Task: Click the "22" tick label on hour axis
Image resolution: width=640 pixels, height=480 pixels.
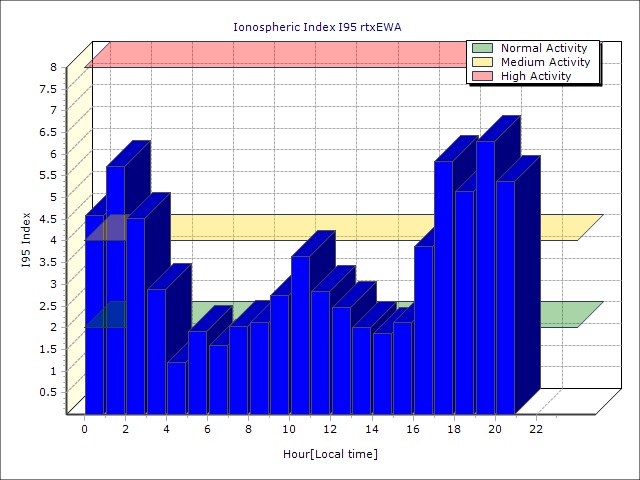Action: point(536,429)
